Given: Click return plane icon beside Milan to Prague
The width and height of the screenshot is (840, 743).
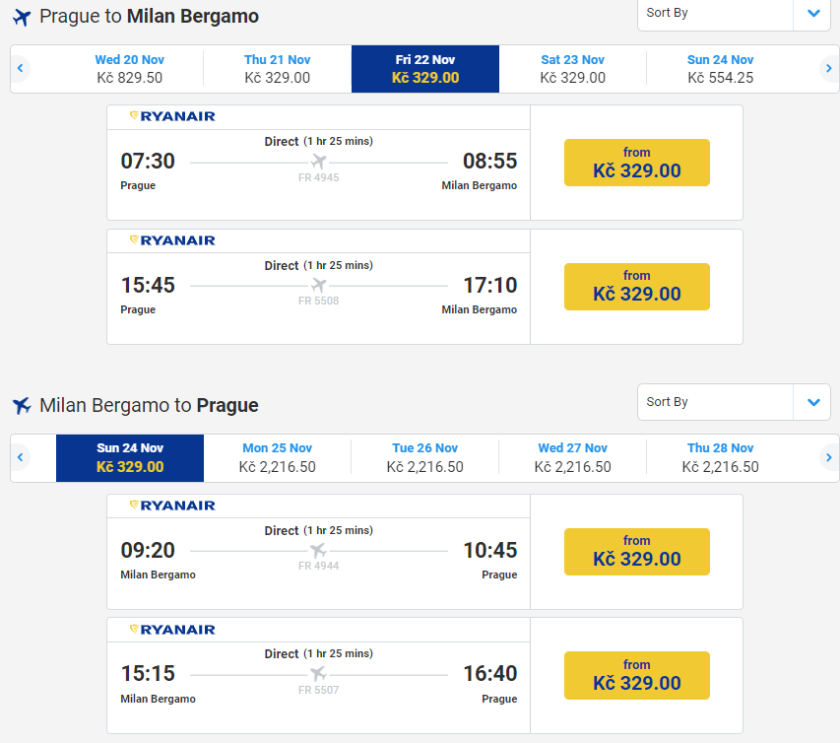Looking at the screenshot, I should click(x=22, y=406).
